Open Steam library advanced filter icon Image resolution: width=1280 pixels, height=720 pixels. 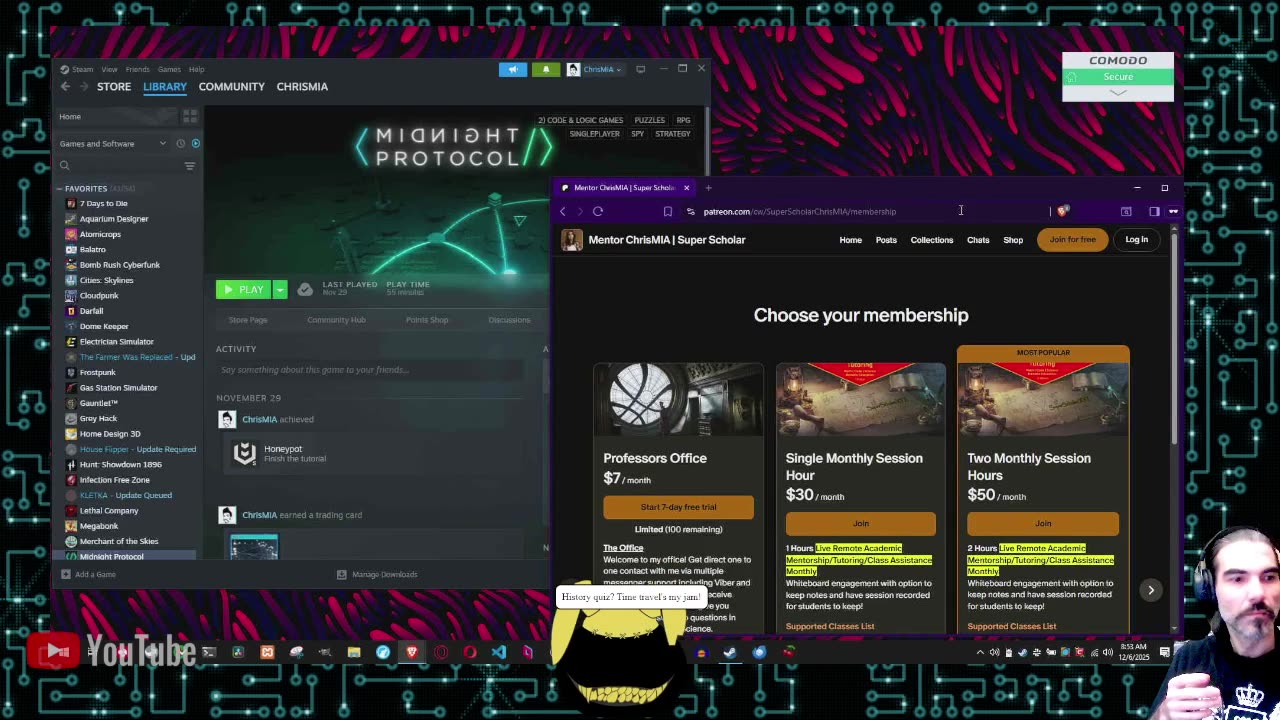[x=189, y=166]
